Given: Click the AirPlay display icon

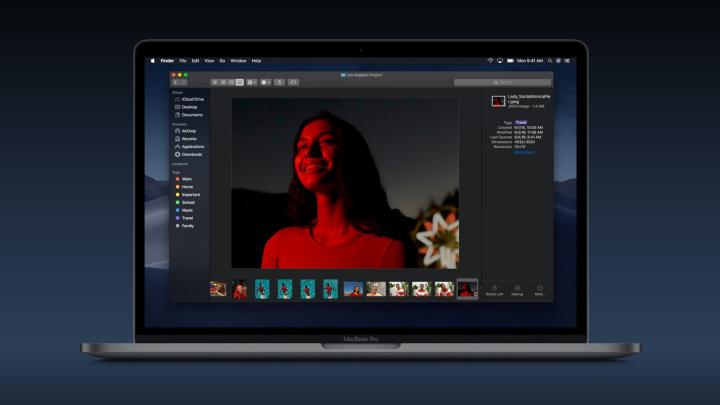Looking at the screenshot, I should [500, 61].
